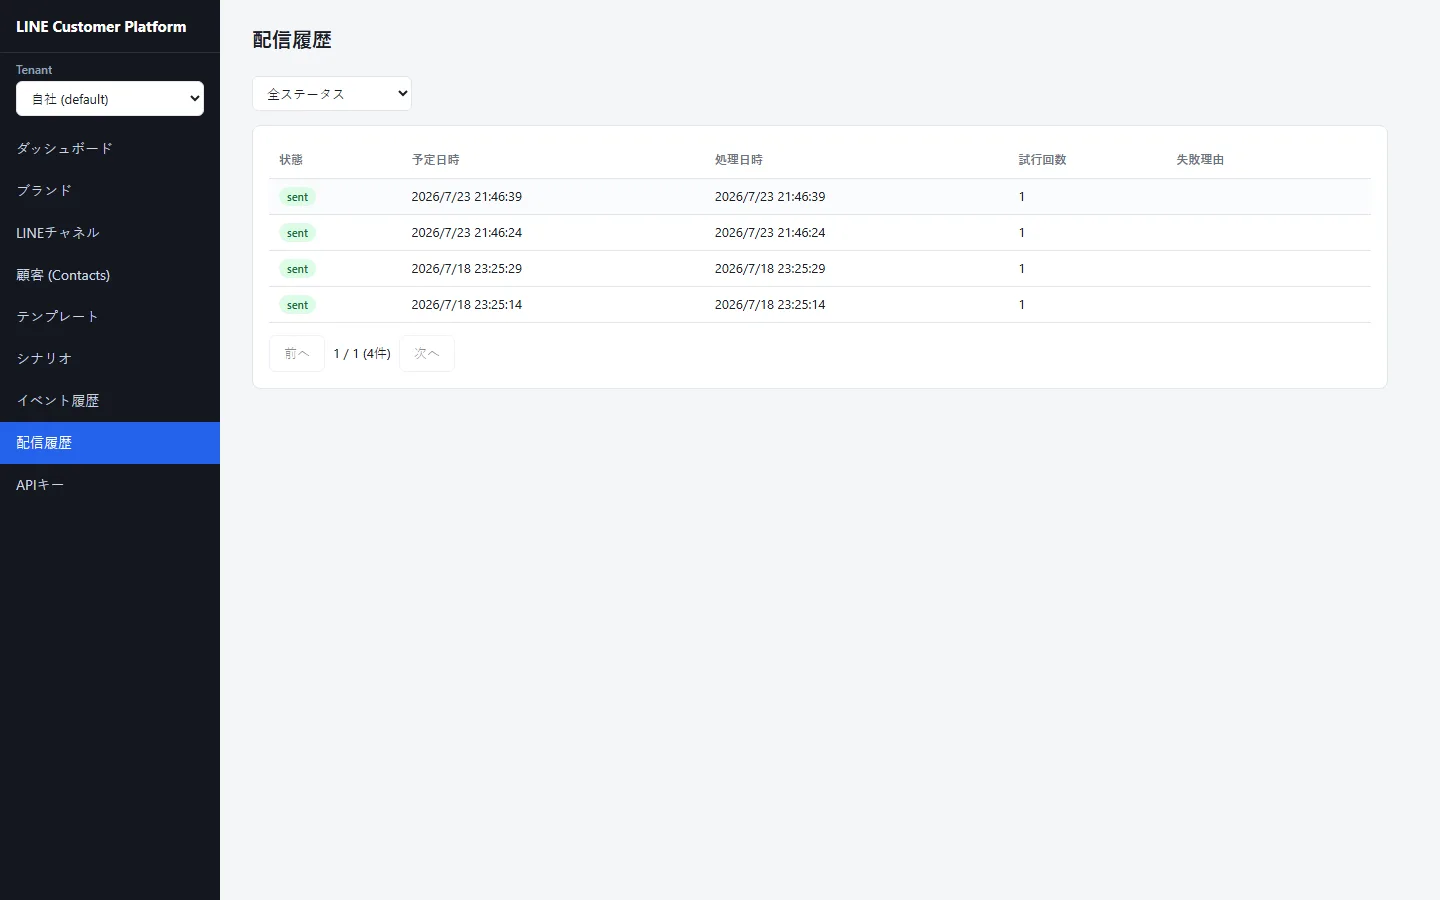
Task: Click the 失敗理由 column header
Action: point(1200,160)
